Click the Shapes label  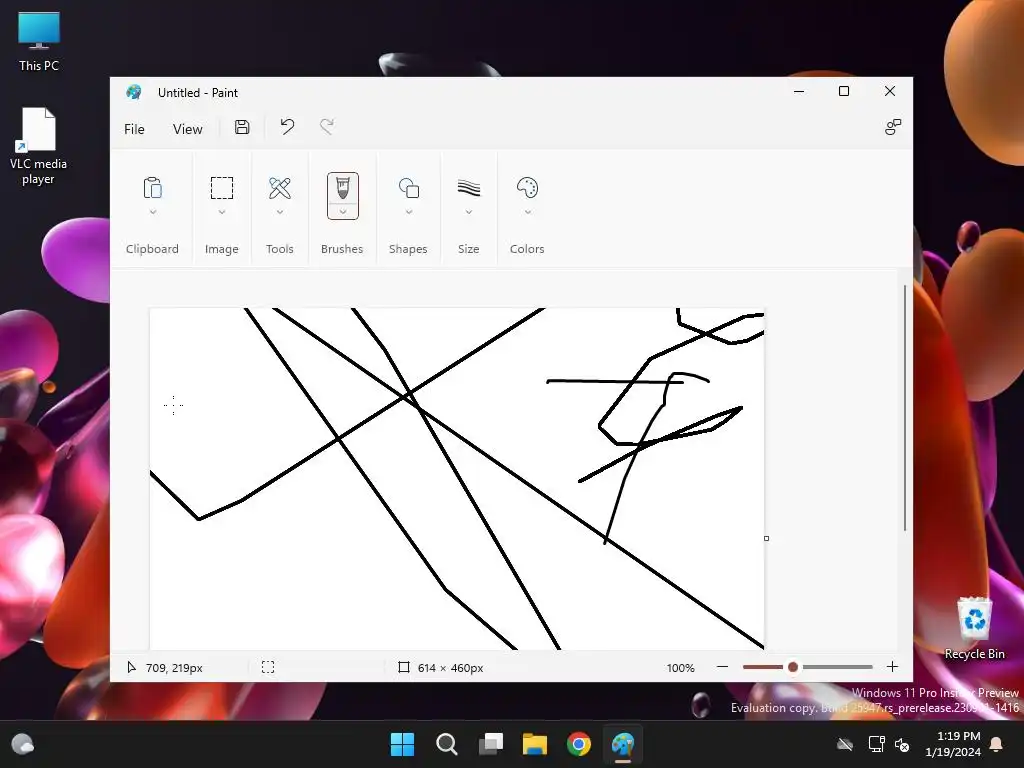(x=408, y=249)
